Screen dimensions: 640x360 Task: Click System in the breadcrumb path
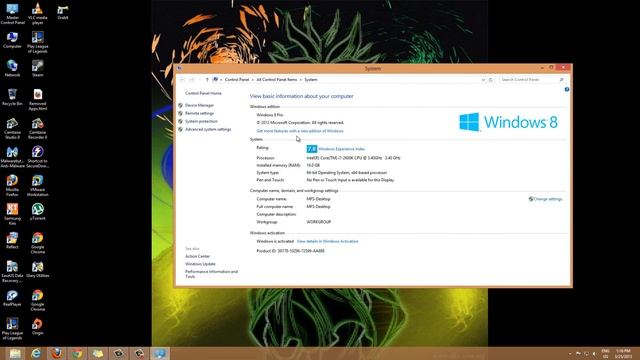click(311, 80)
